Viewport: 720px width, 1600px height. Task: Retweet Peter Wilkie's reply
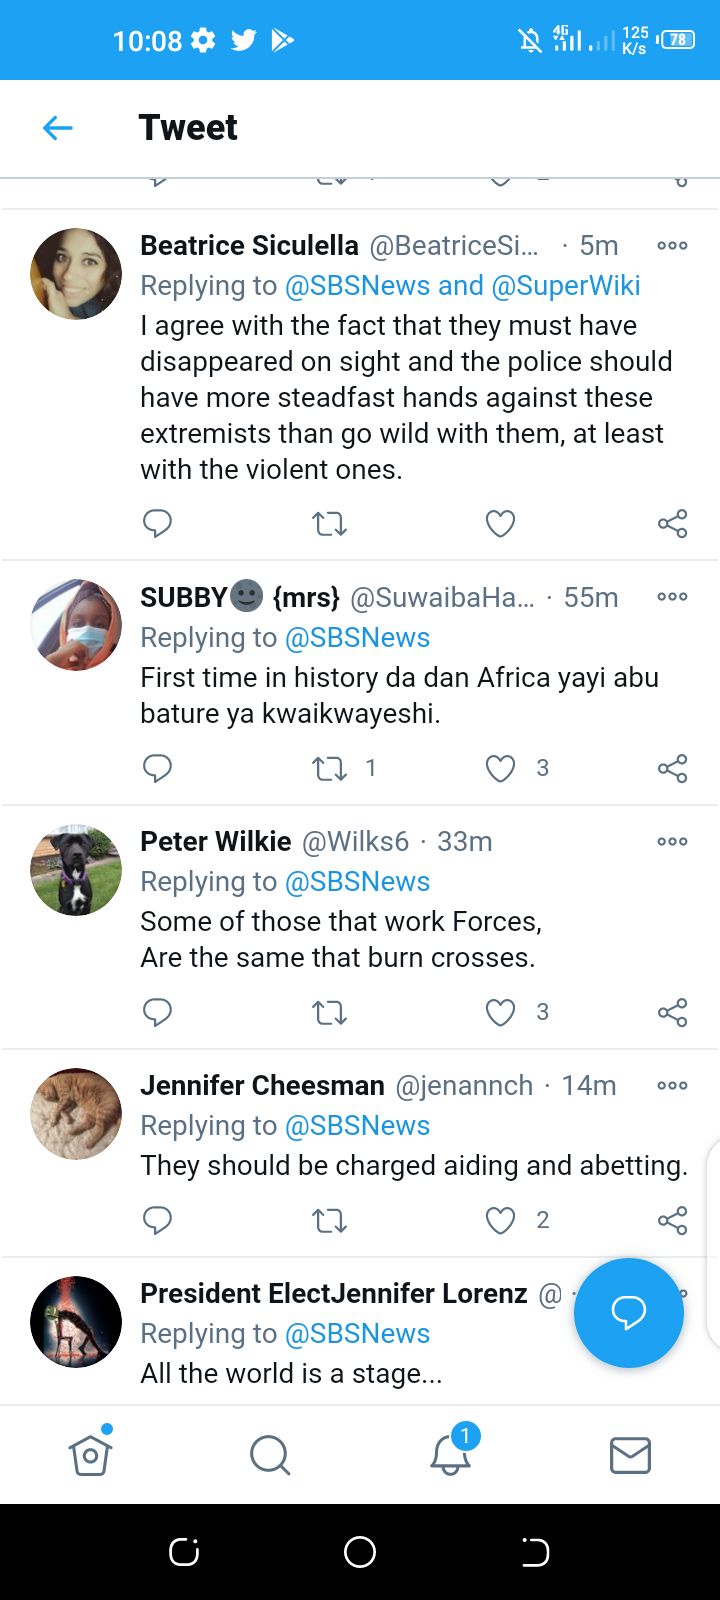pos(329,1012)
